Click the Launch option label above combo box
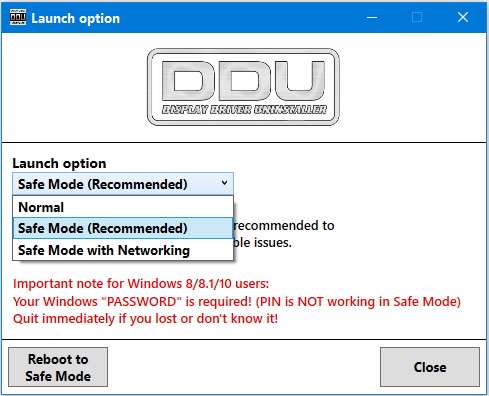 click(x=59, y=163)
